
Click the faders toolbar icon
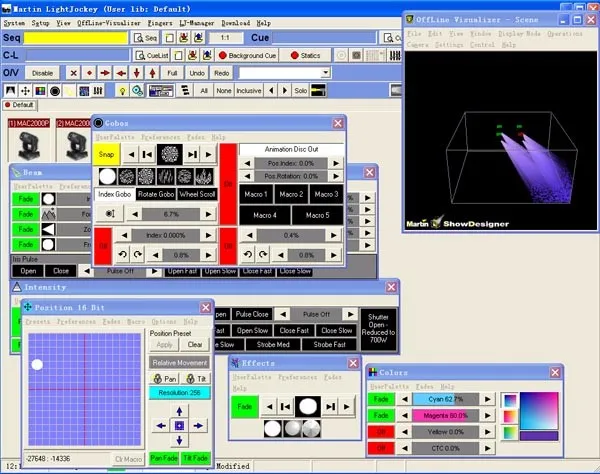pyautogui.click(x=98, y=91)
